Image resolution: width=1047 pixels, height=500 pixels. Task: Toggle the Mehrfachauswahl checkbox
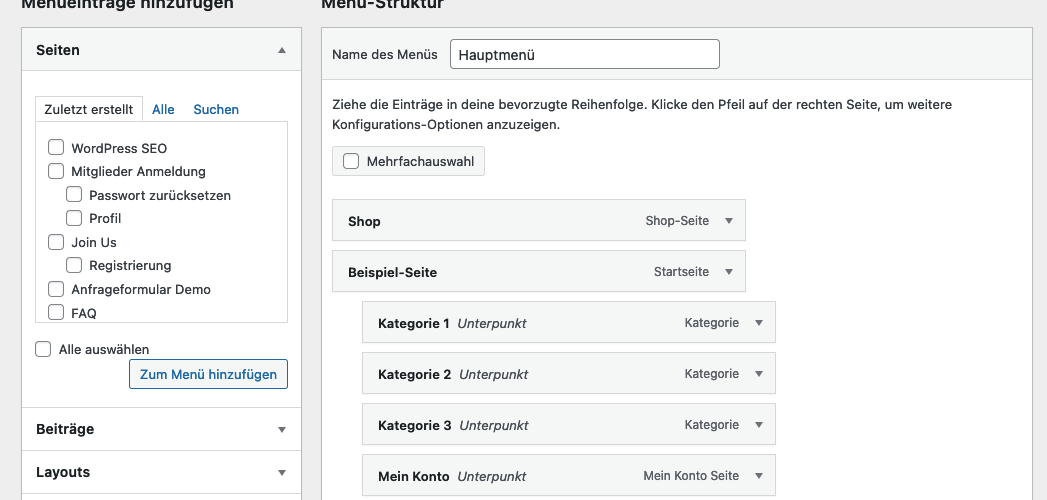pos(351,162)
